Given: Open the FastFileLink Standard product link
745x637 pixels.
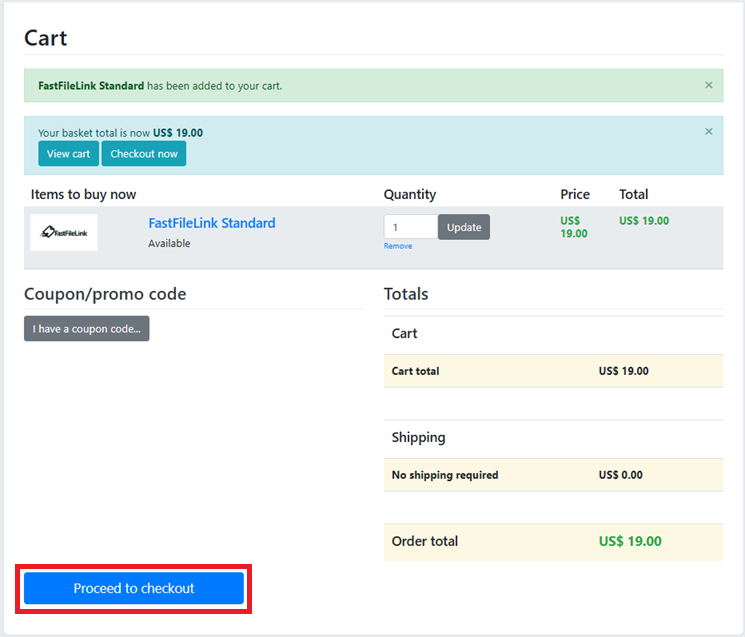Looking at the screenshot, I should (x=212, y=223).
